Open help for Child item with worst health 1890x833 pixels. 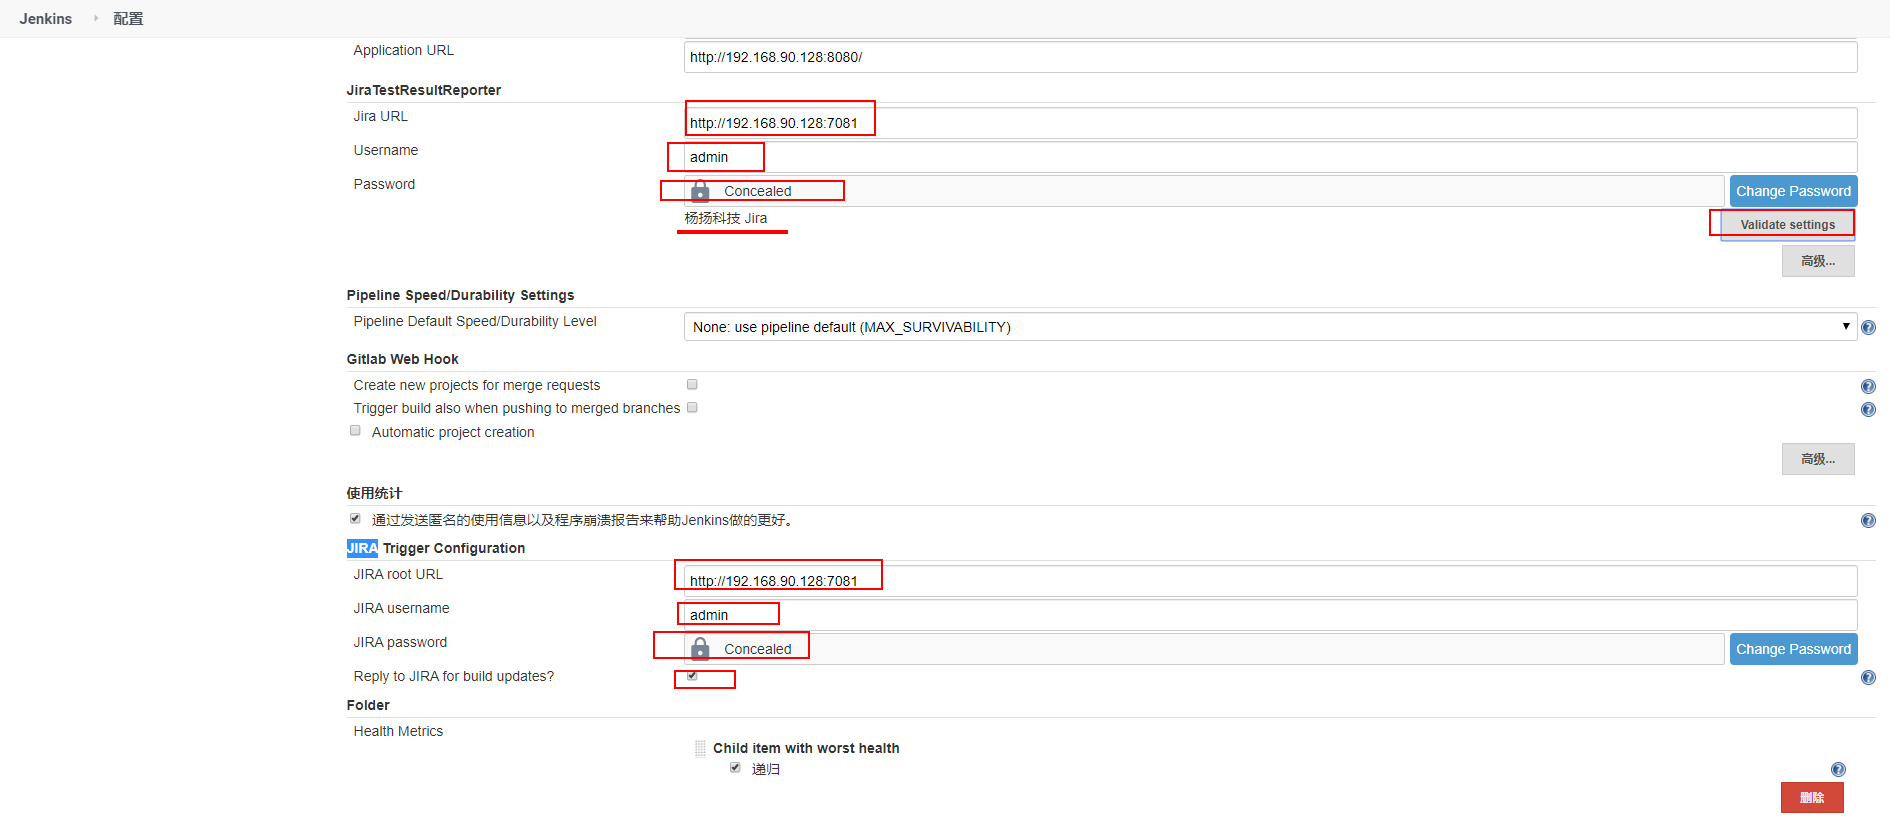point(1838,770)
